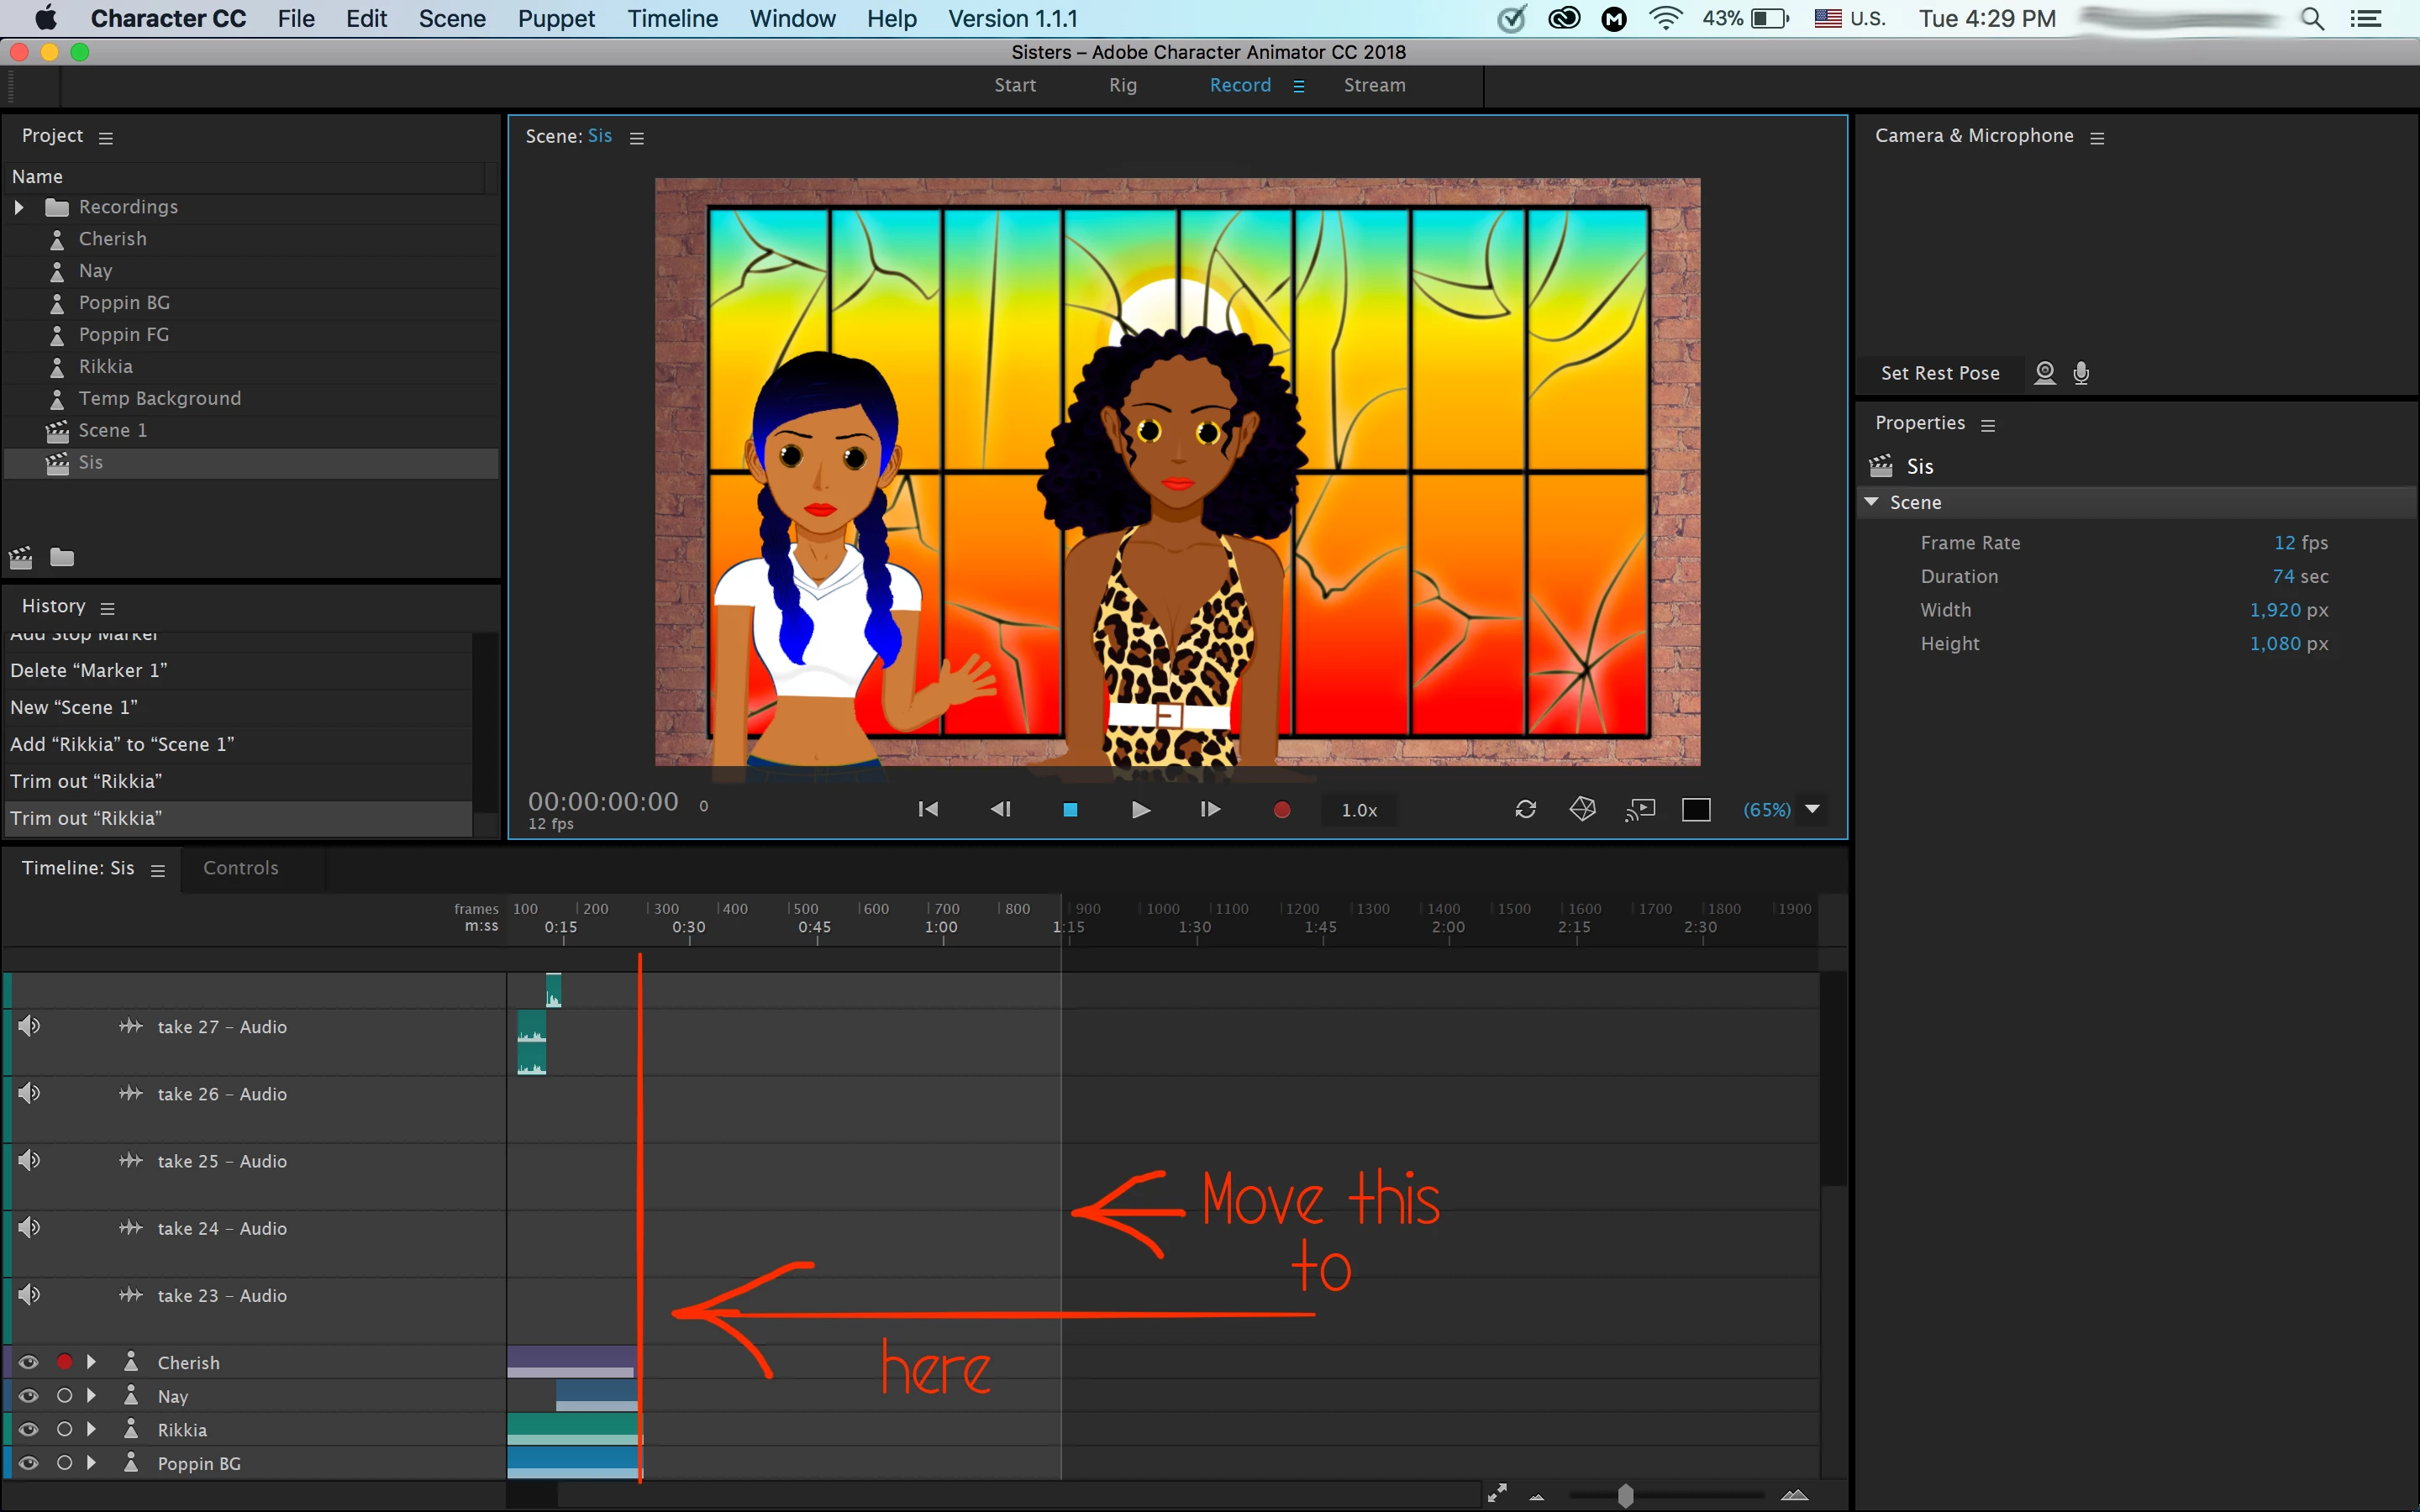Click the new scene clapboard icon in the Project panel
The height and width of the screenshot is (1512, 2420).
click(21, 557)
